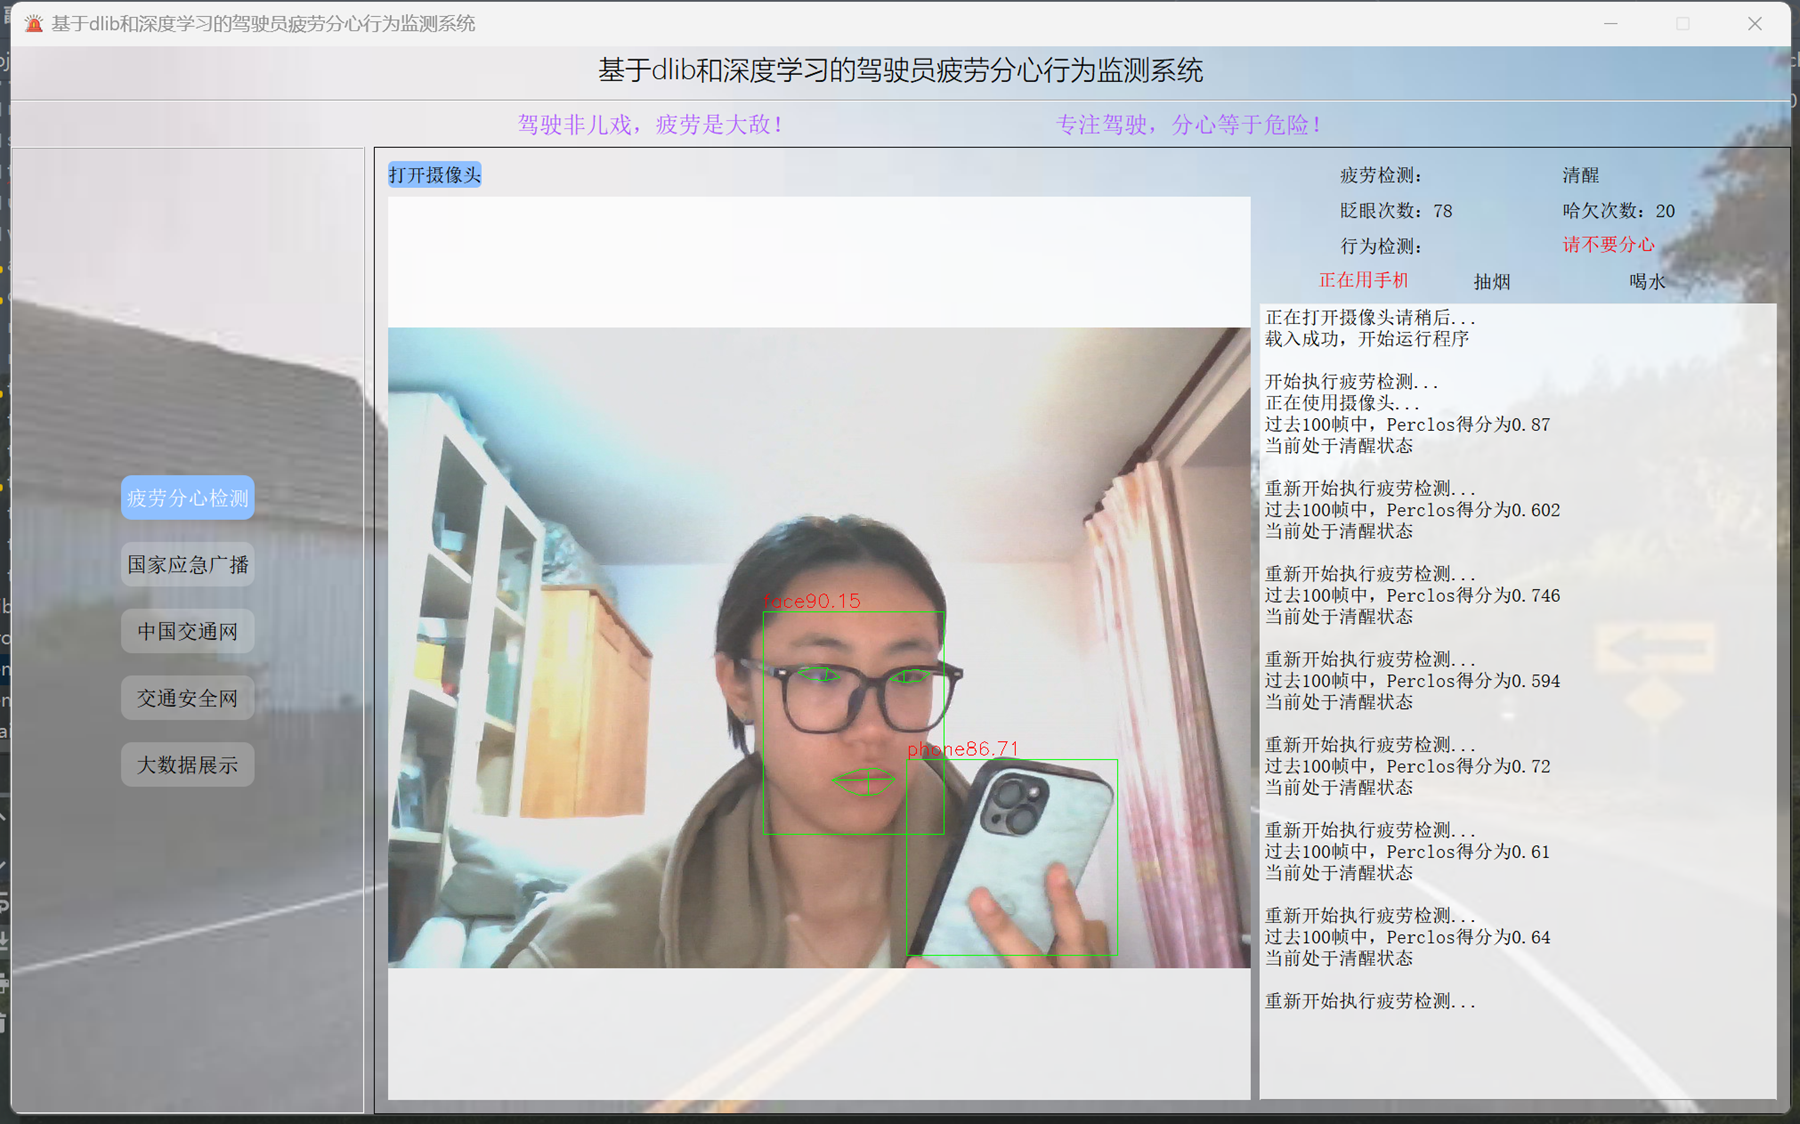The width and height of the screenshot is (1800, 1124).
Task: Click the phone86.71 detection label
Action: coord(963,749)
